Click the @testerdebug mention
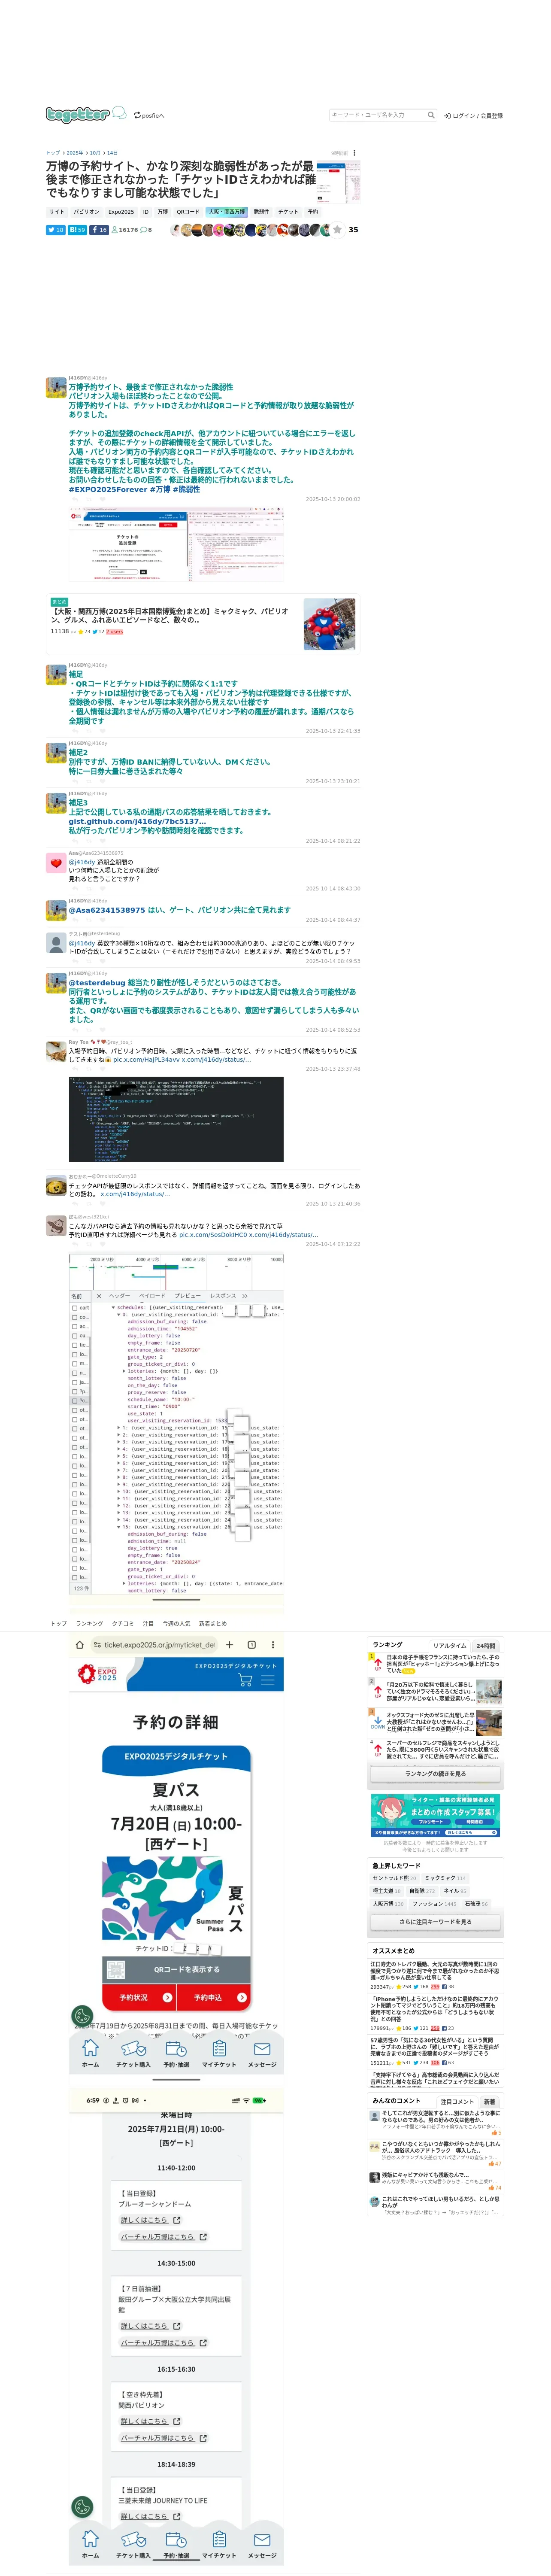The width and height of the screenshot is (551, 2576). (97, 983)
